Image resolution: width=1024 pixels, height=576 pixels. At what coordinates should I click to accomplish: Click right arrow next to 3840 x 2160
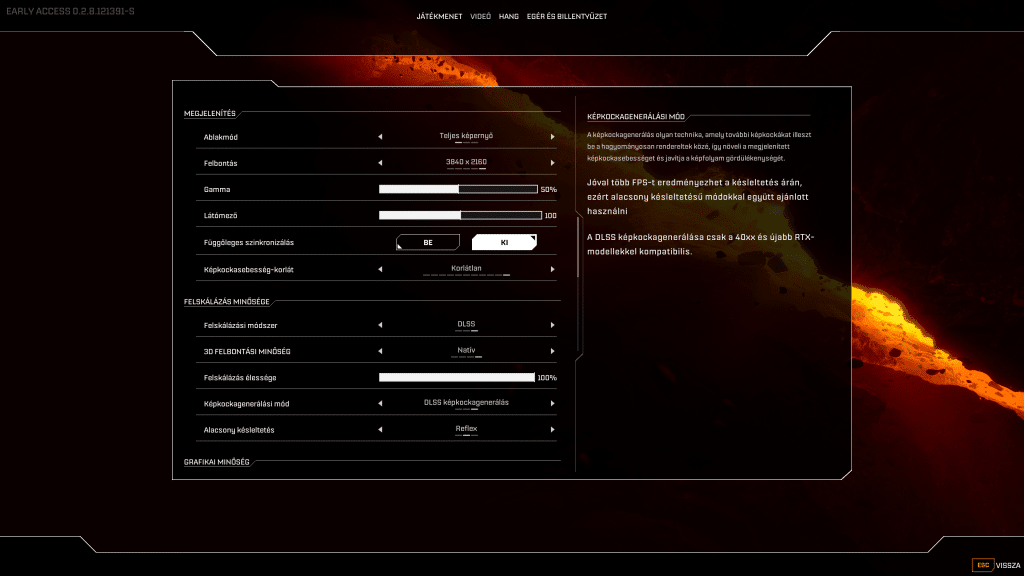(552, 163)
